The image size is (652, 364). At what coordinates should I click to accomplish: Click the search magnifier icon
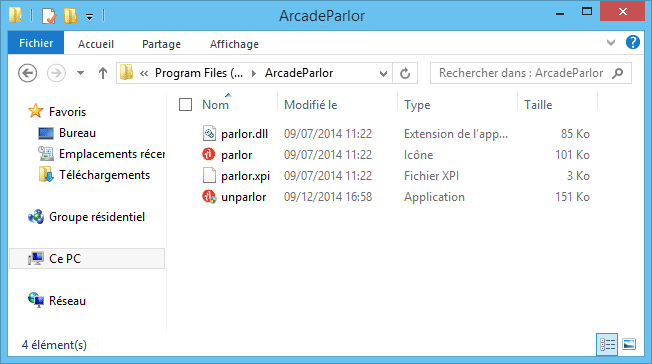618,73
